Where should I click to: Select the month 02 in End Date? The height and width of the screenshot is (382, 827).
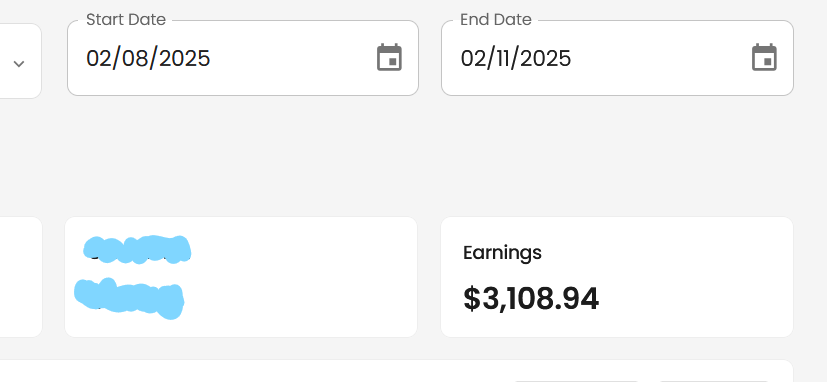point(471,58)
